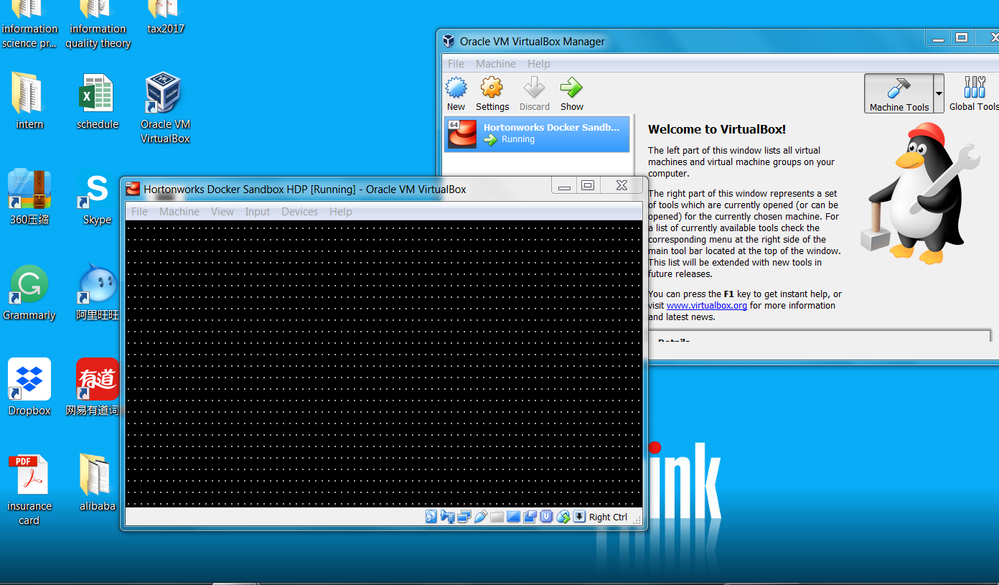This screenshot has height=585, width=999.
Task: Click video capture icon in VM status bar
Action: click(x=529, y=517)
